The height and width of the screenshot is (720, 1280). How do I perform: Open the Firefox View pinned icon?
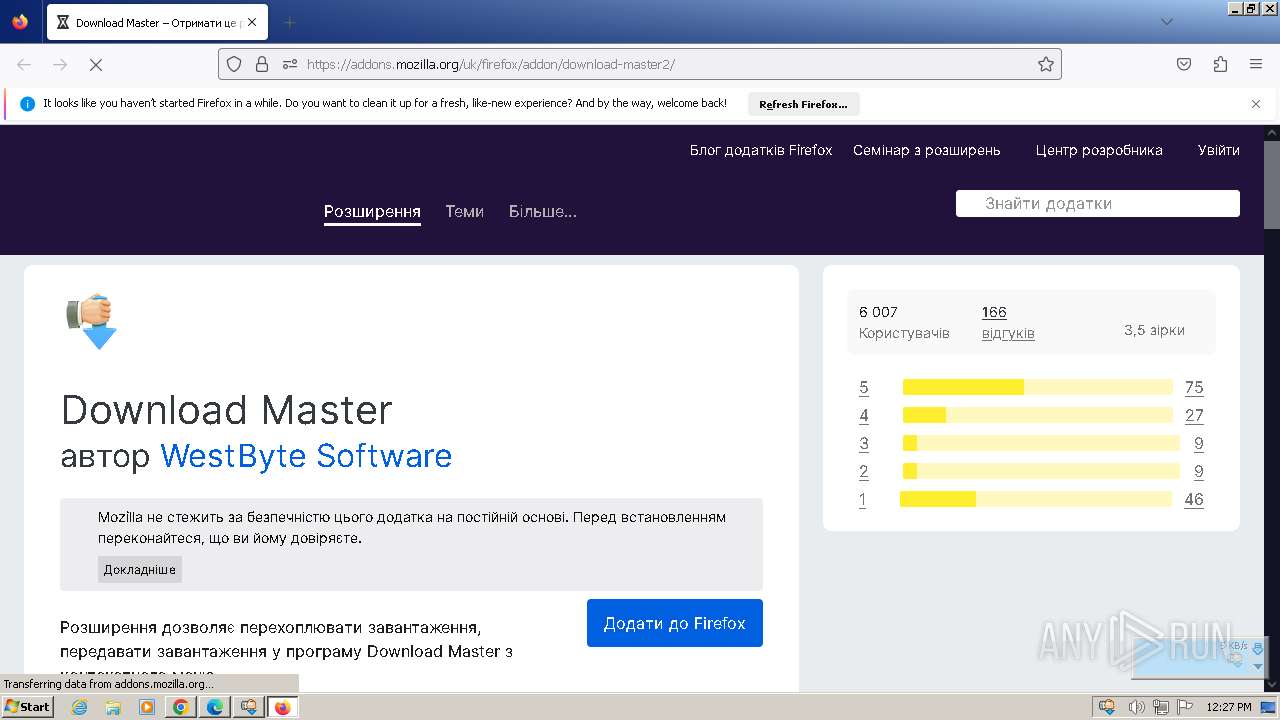tap(20, 22)
